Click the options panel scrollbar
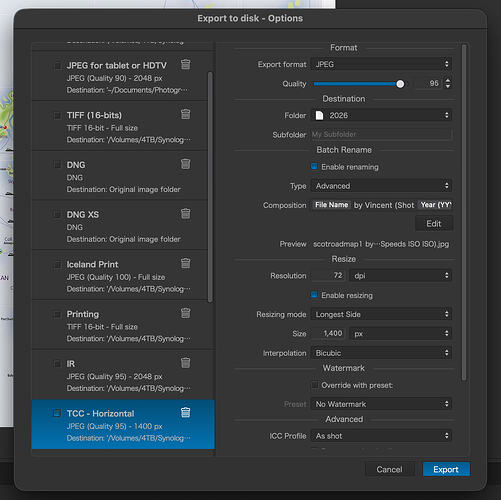Image resolution: width=501 pixels, height=500 pixels. coord(464,212)
